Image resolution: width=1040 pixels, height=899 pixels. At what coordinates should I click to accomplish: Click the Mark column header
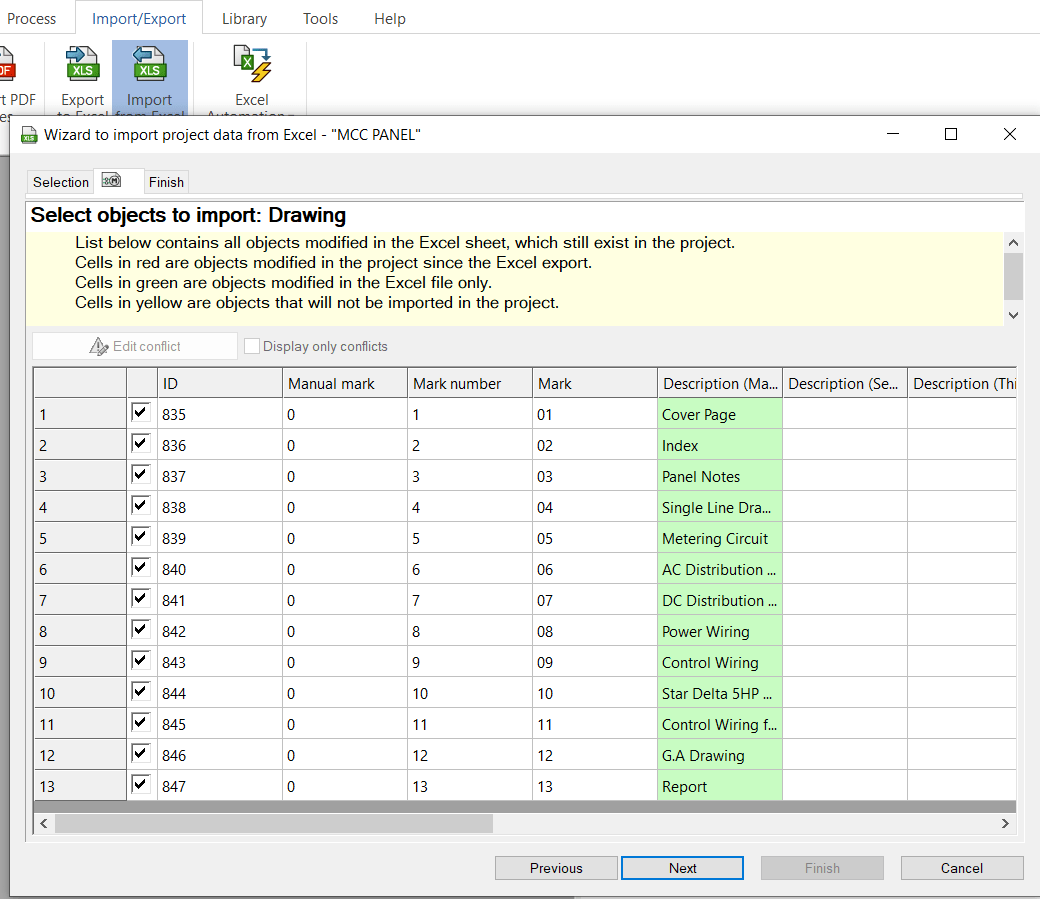coord(595,383)
